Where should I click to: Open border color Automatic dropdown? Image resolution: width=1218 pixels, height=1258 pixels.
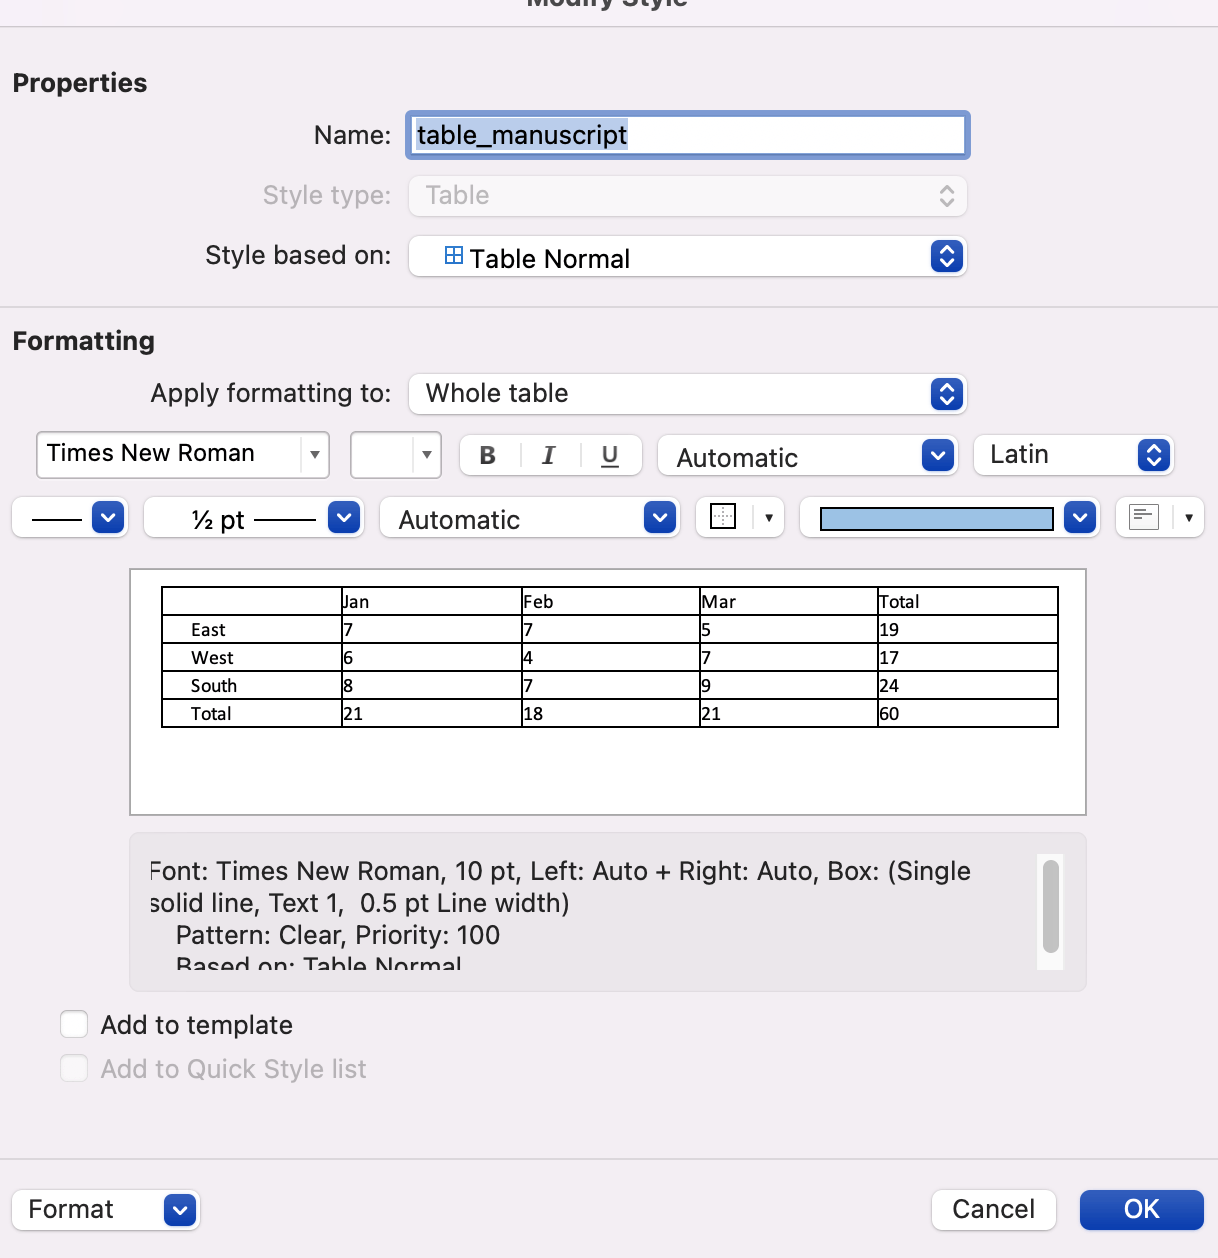(530, 517)
